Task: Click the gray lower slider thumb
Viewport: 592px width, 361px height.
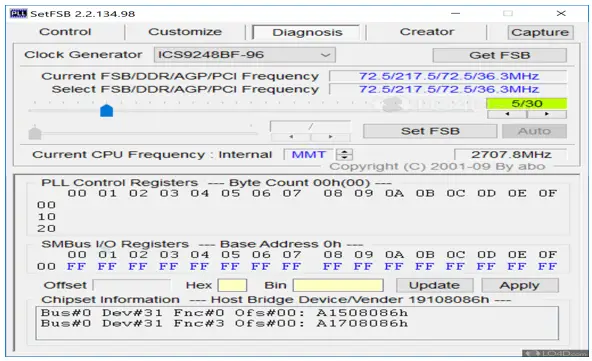Action: click(35, 133)
